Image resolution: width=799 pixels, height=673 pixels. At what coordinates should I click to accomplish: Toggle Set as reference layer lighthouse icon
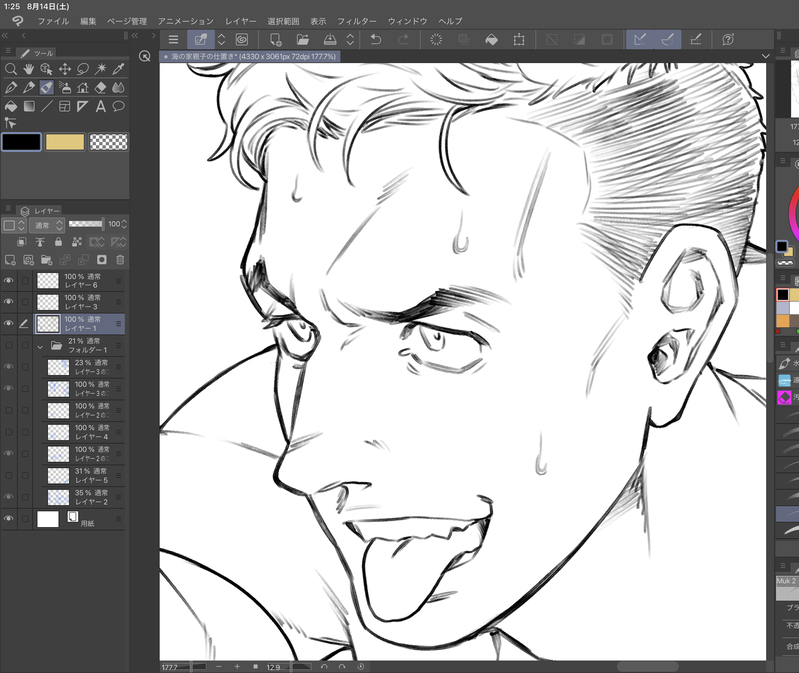tap(40, 242)
